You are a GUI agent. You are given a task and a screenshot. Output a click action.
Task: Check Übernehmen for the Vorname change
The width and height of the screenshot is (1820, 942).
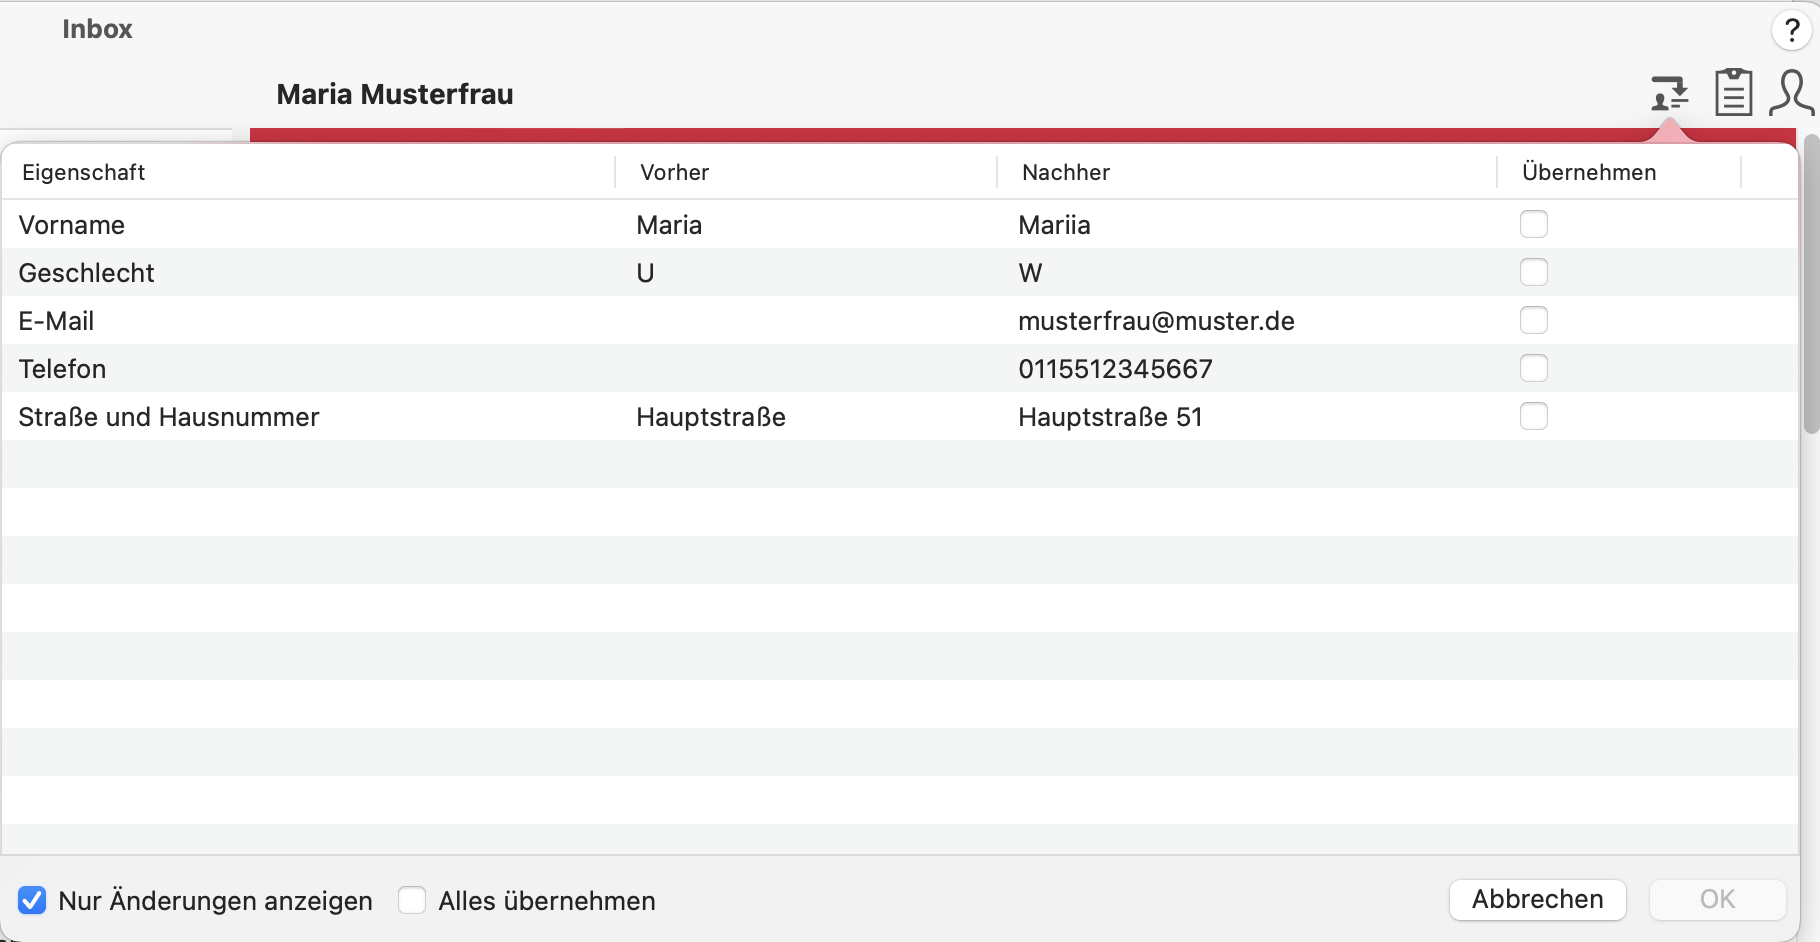tap(1534, 224)
